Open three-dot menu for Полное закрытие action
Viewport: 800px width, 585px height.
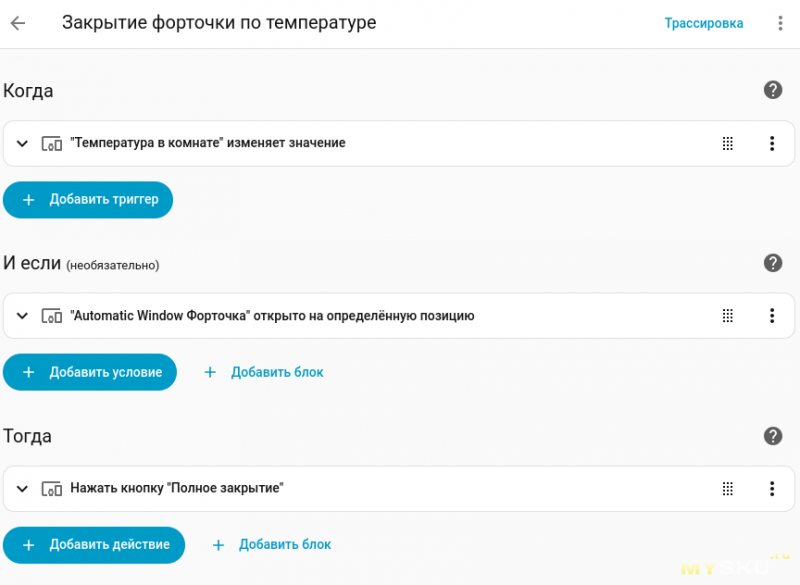772,489
